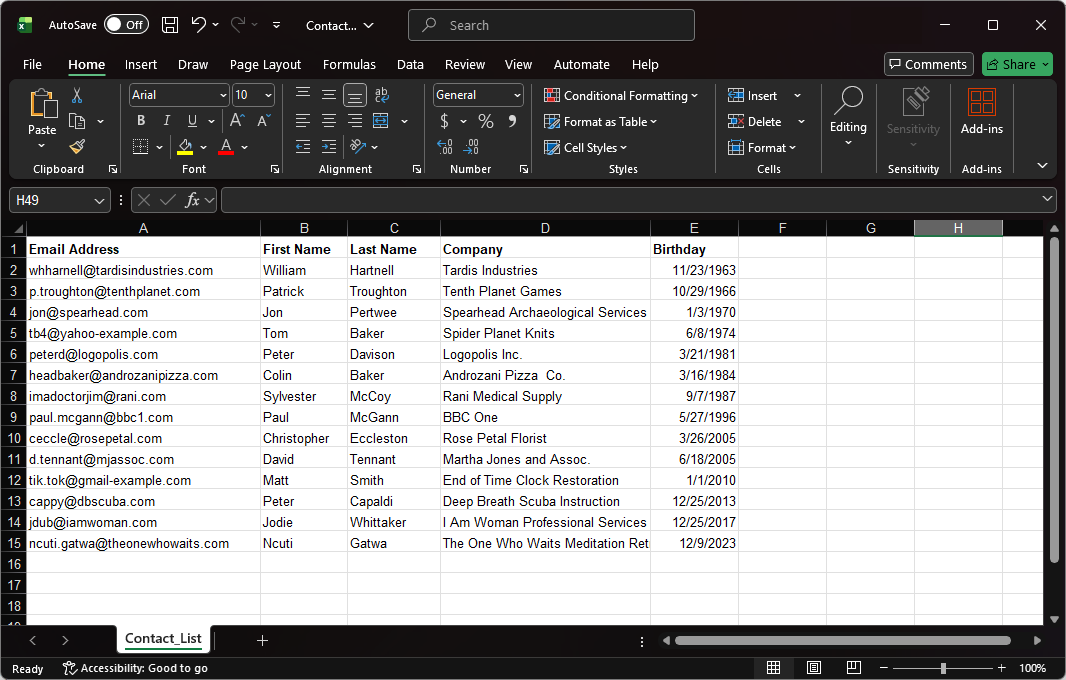Select the Format Painter tool

[x=76, y=147]
